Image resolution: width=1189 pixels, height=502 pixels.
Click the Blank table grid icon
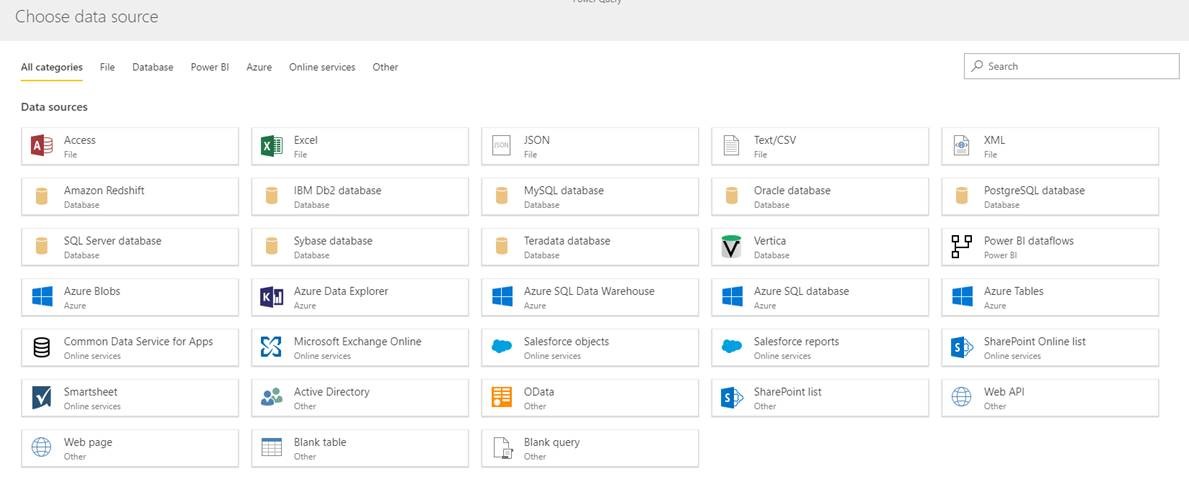(271, 447)
